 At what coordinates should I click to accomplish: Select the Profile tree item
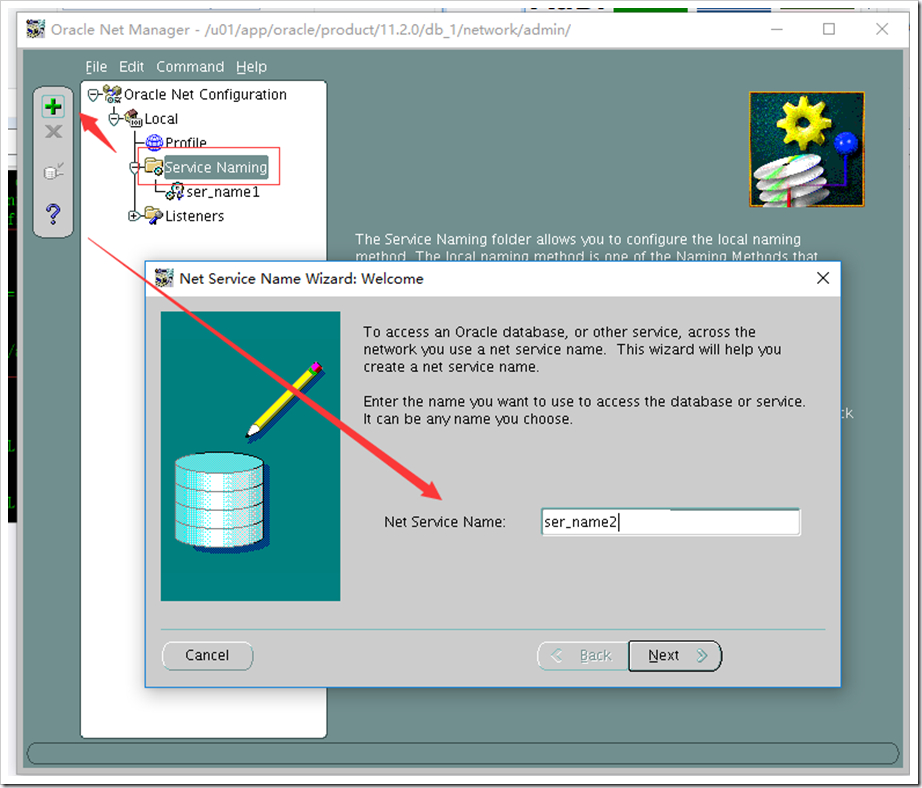186,143
